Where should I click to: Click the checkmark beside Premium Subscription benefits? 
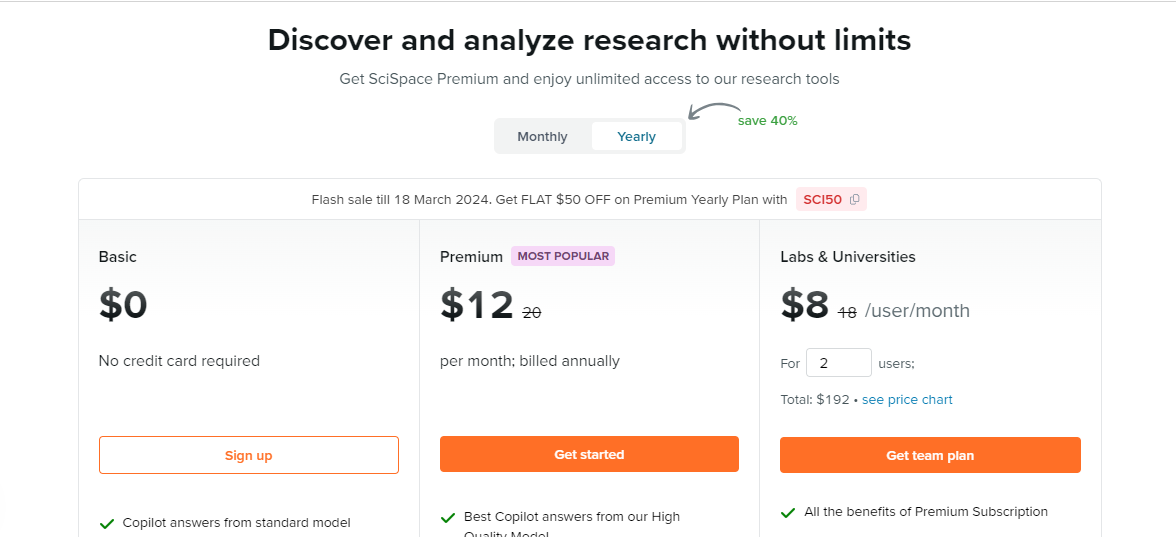pos(788,512)
